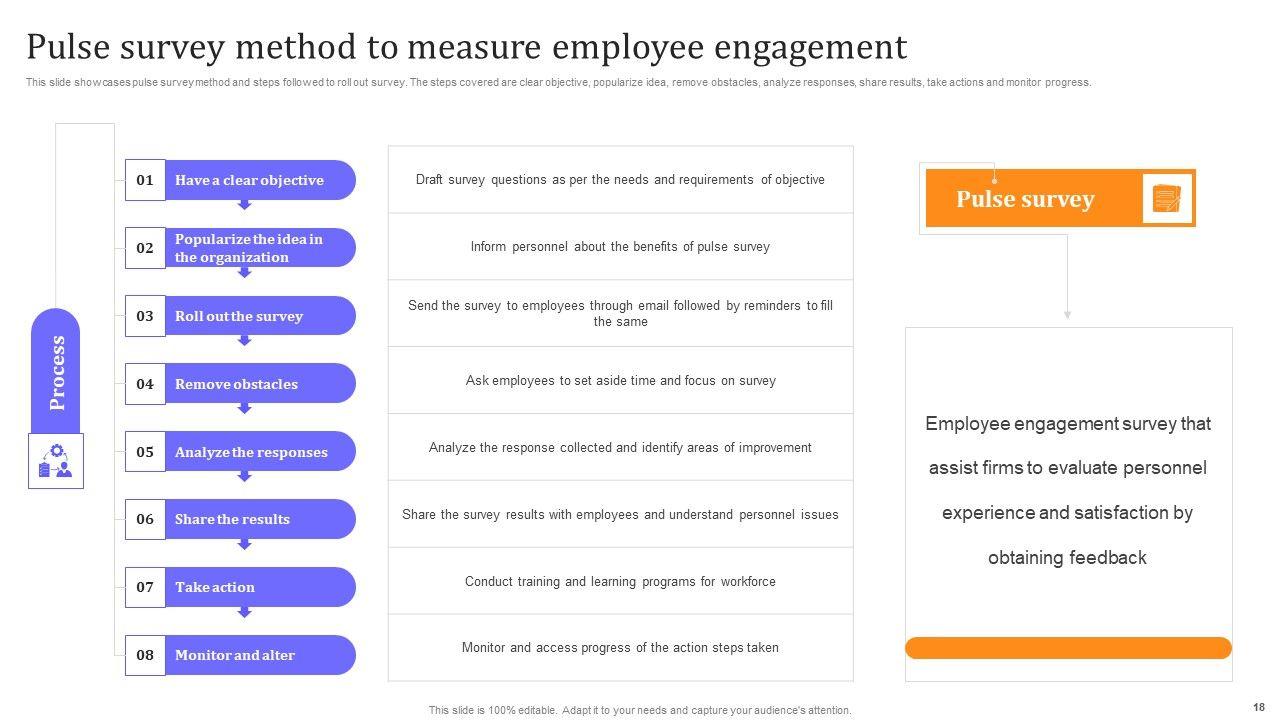Click the 01 step number box
This screenshot has width=1280, height=720.
145,180
